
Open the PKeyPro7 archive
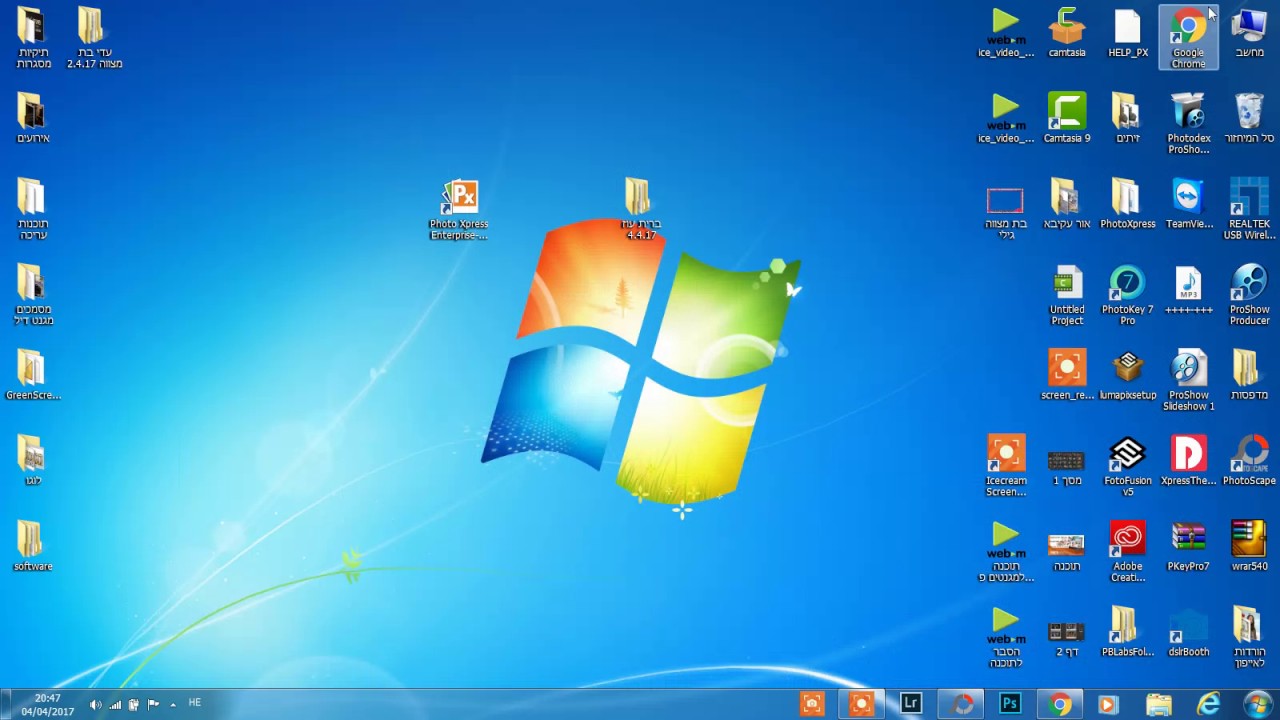tap(1189, 546)
